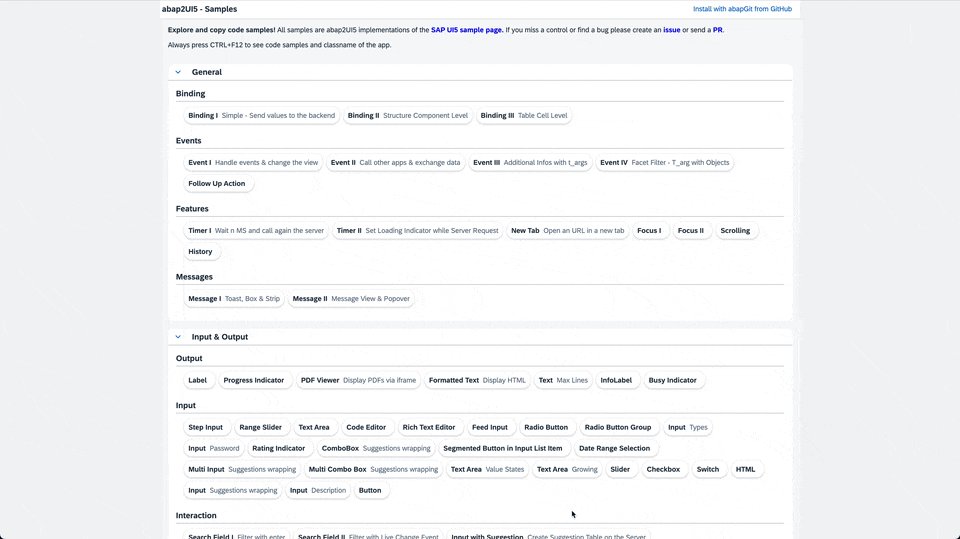Open Focus II sample

[x=691, y=230]
